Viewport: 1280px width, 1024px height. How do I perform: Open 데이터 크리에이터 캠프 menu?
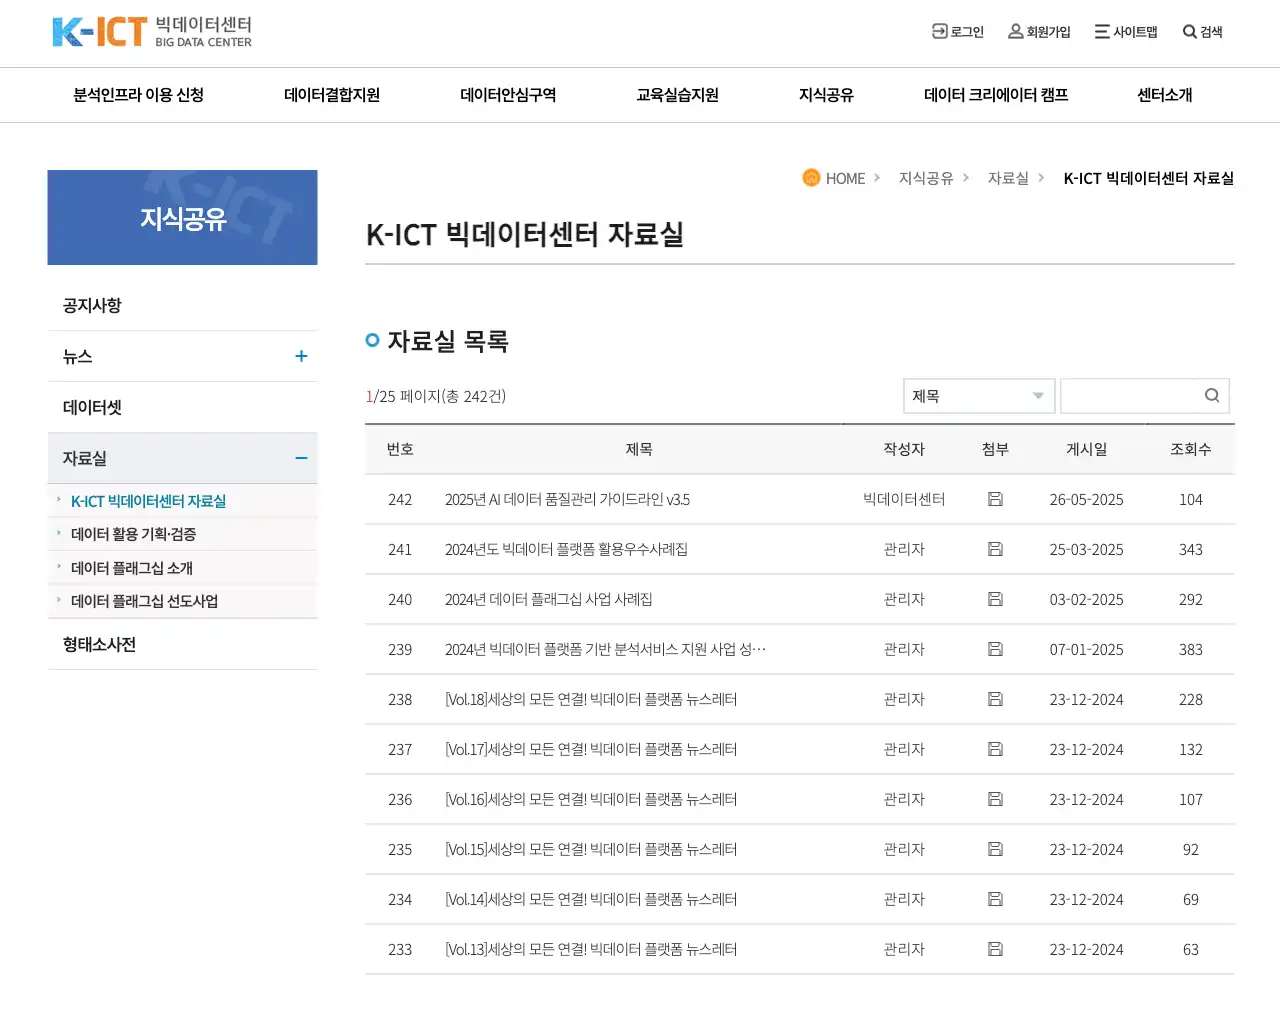coord(996,95)
